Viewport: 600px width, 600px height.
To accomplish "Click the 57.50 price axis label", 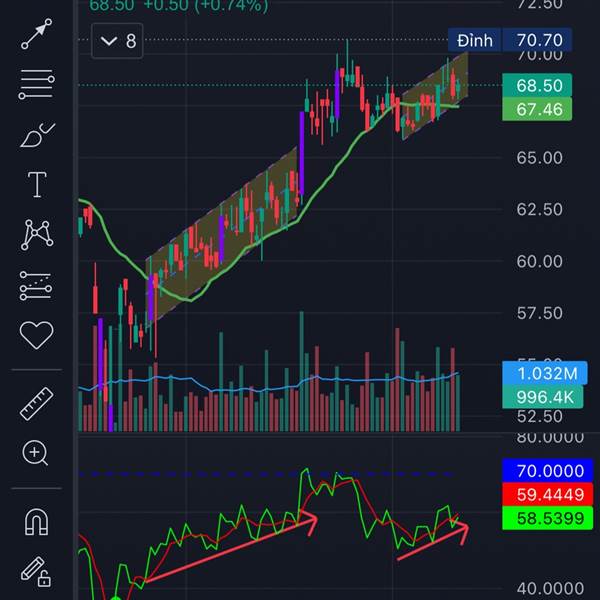I will [x=540, y=313].
